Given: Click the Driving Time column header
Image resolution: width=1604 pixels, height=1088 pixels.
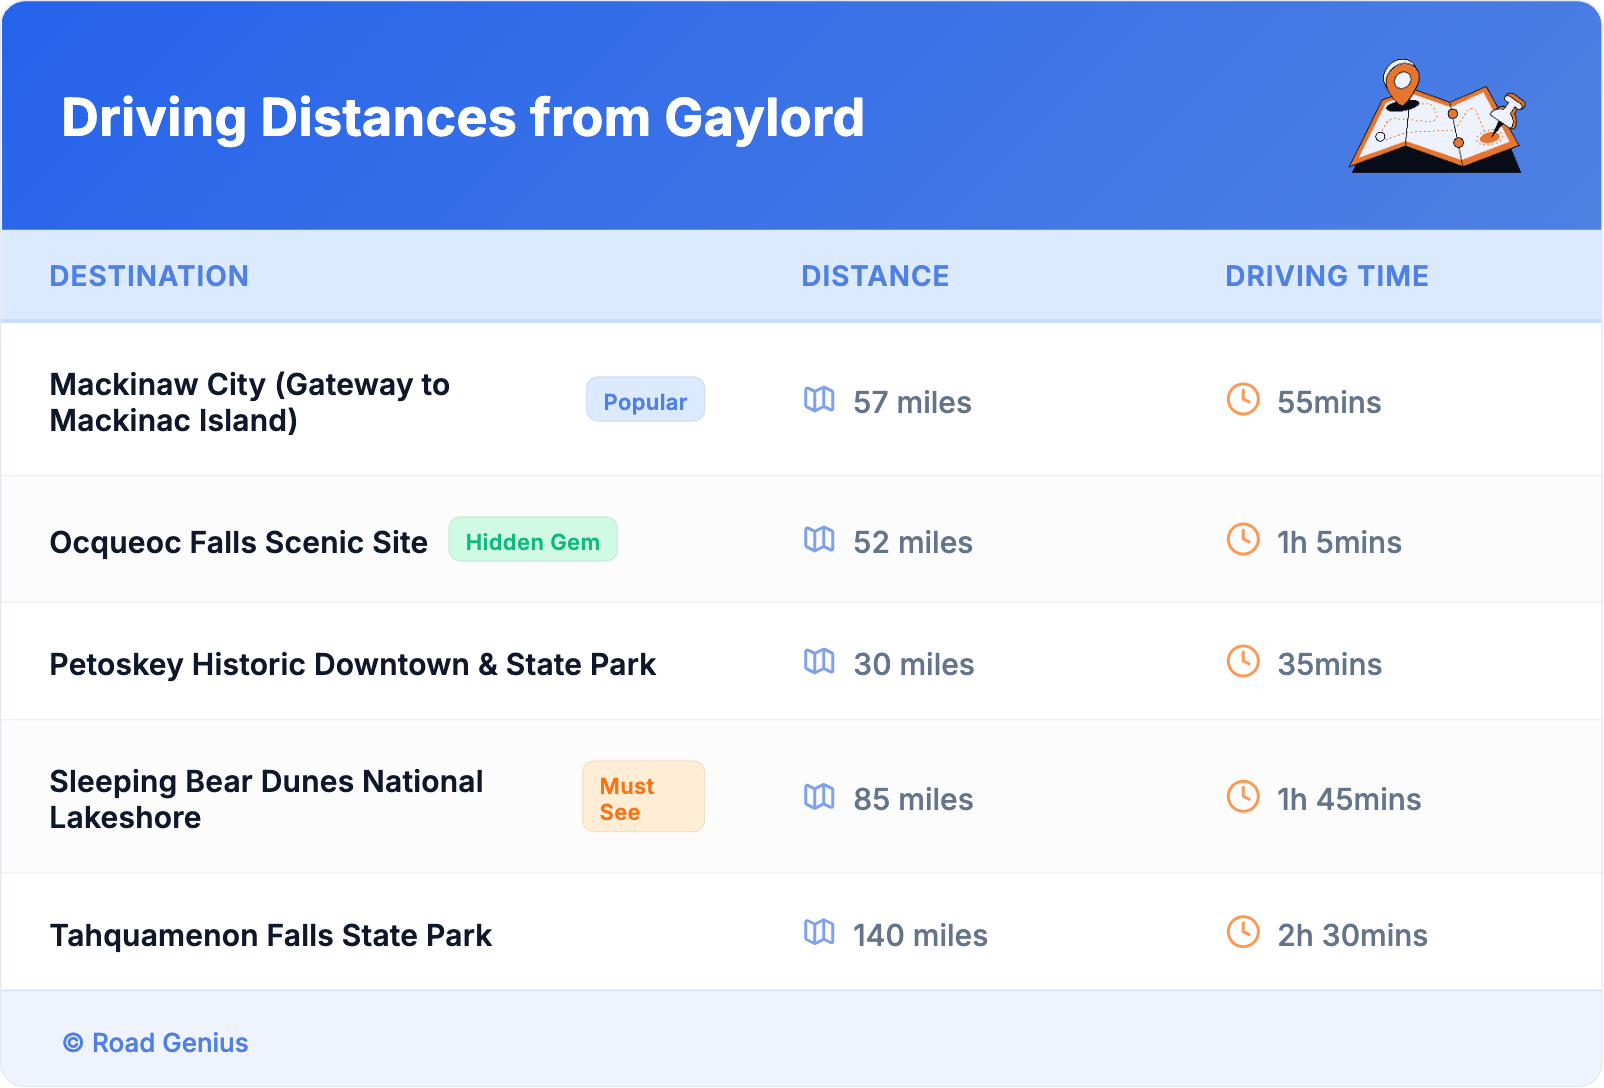Looking at the screenshot, I should pyautogui.click(x=1326, y=276).
